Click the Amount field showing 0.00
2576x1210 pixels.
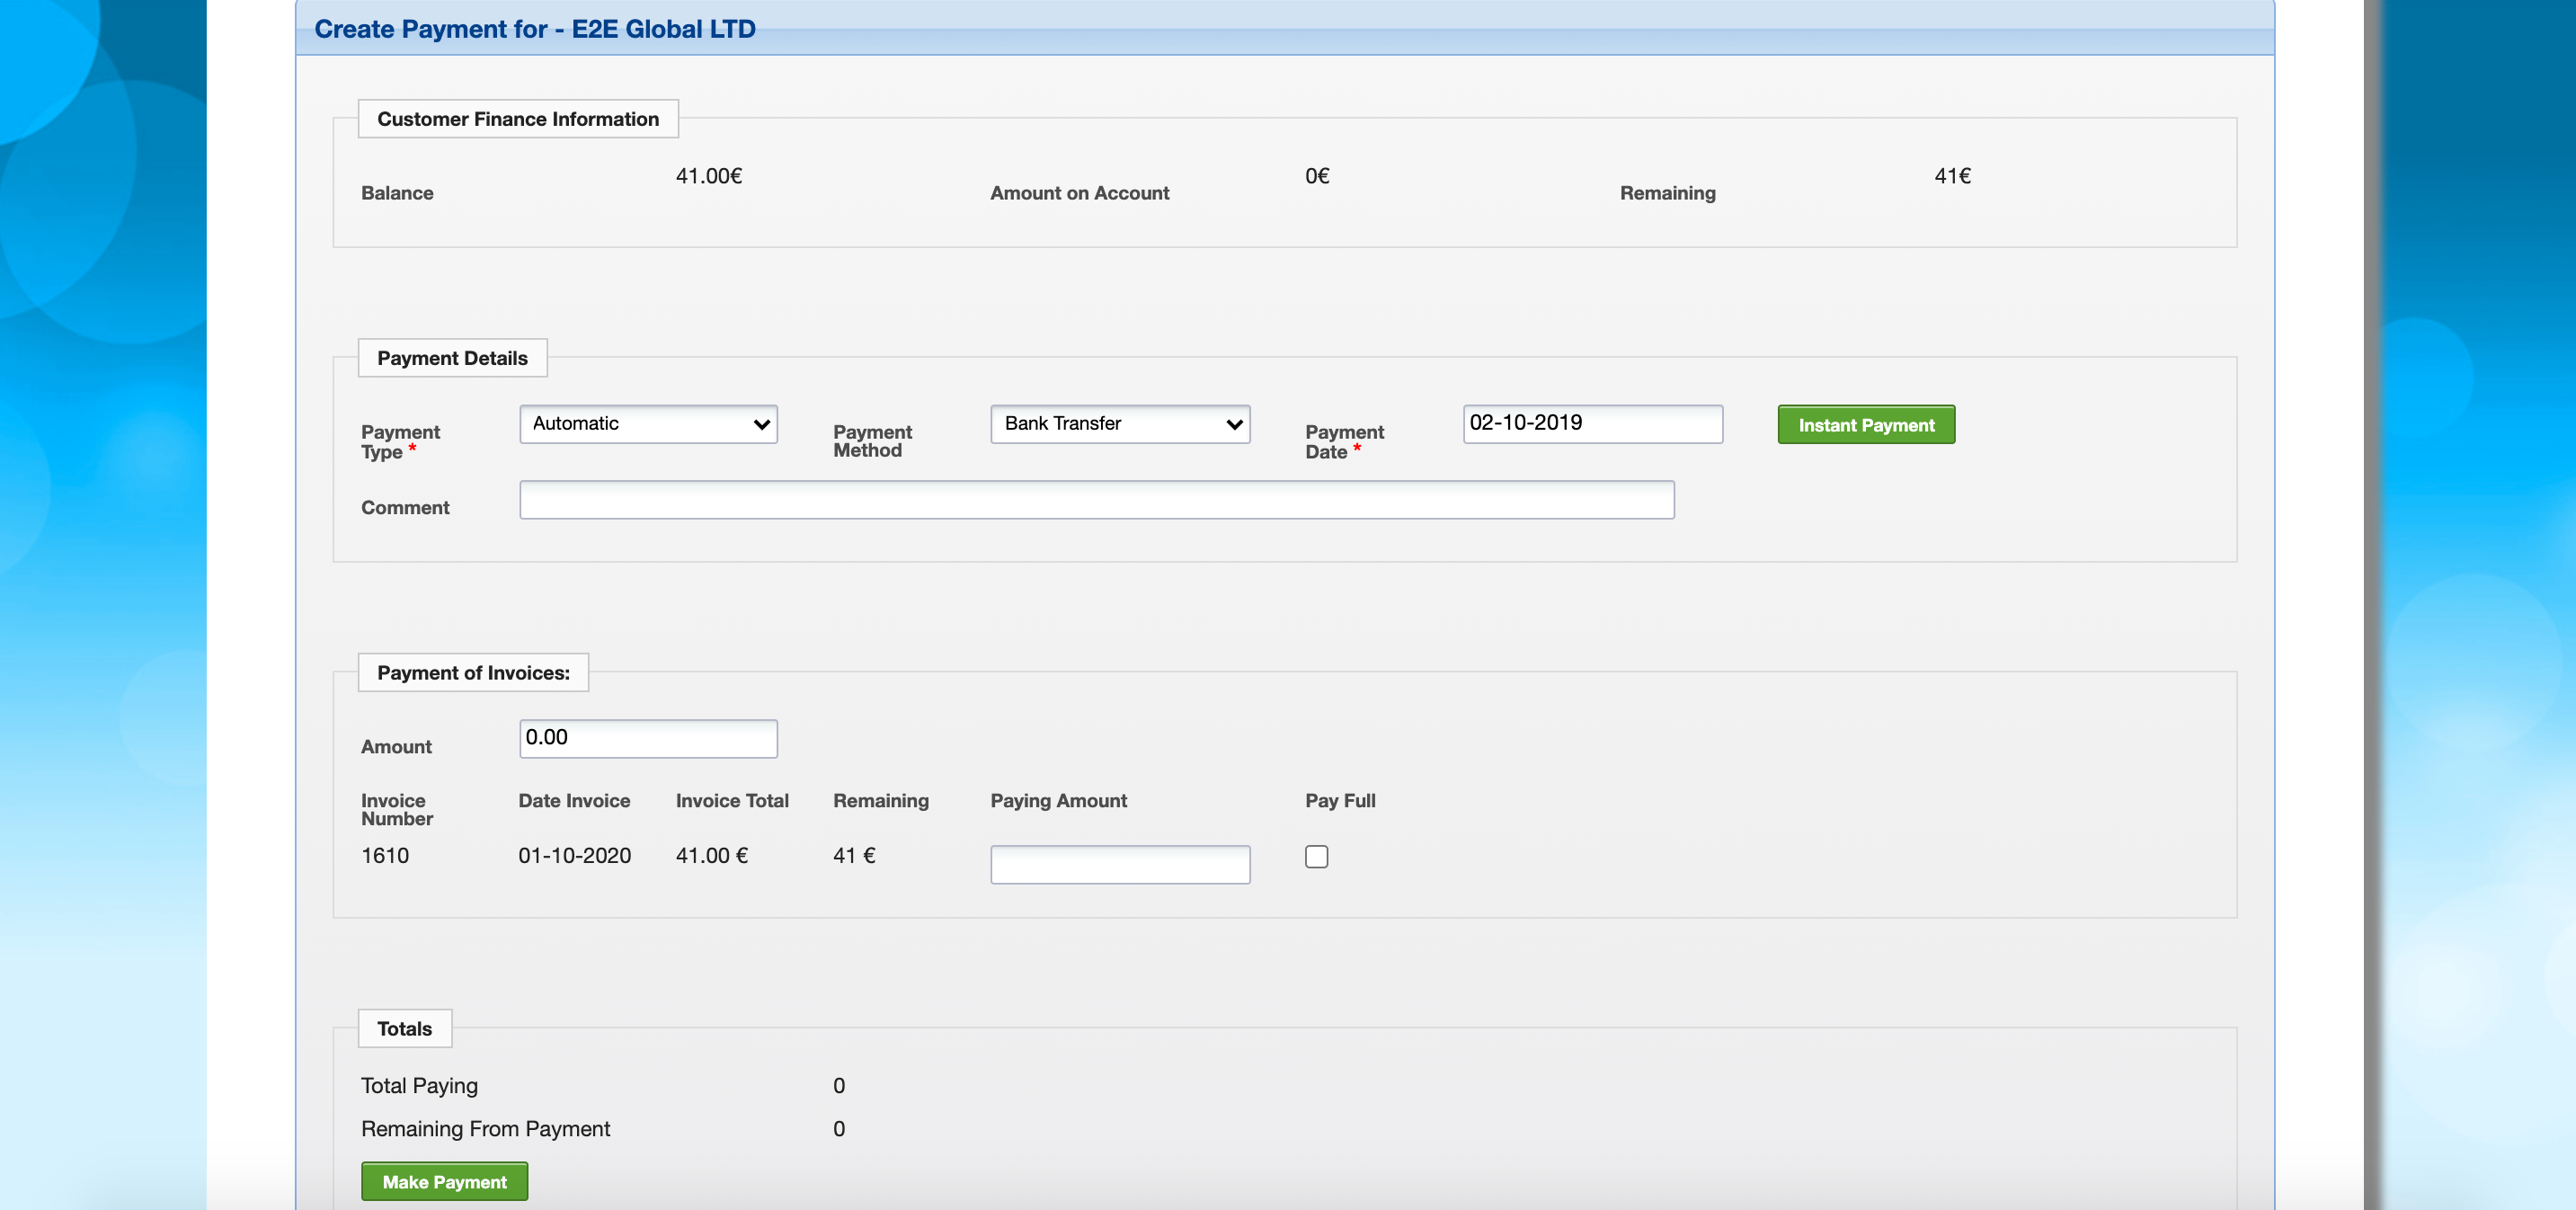(x=648, y=738)
